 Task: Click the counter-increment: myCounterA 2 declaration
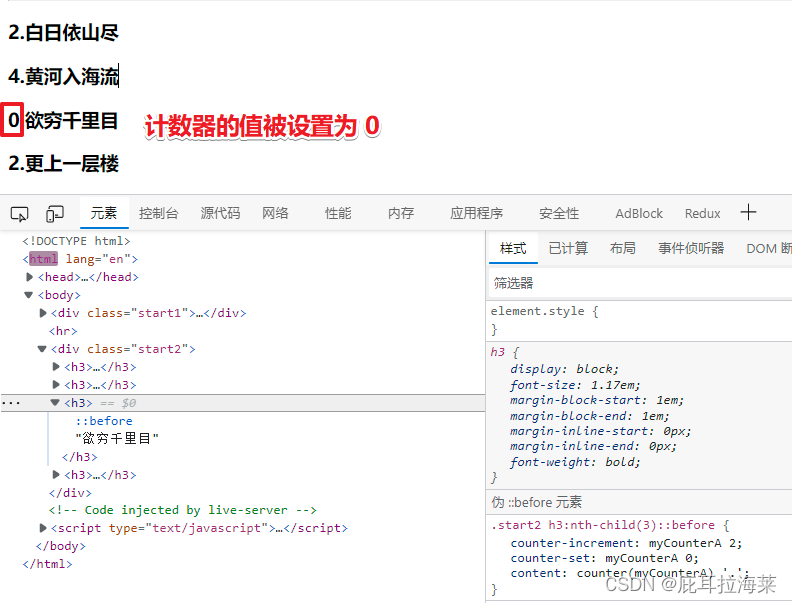(x=626, y=543)
